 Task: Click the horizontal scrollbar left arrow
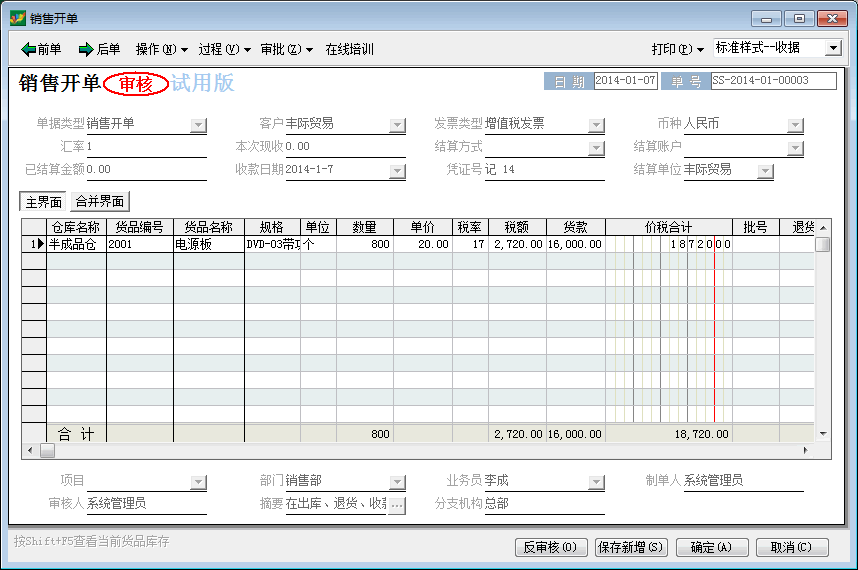pyautogui.click(x=30, y=451)
